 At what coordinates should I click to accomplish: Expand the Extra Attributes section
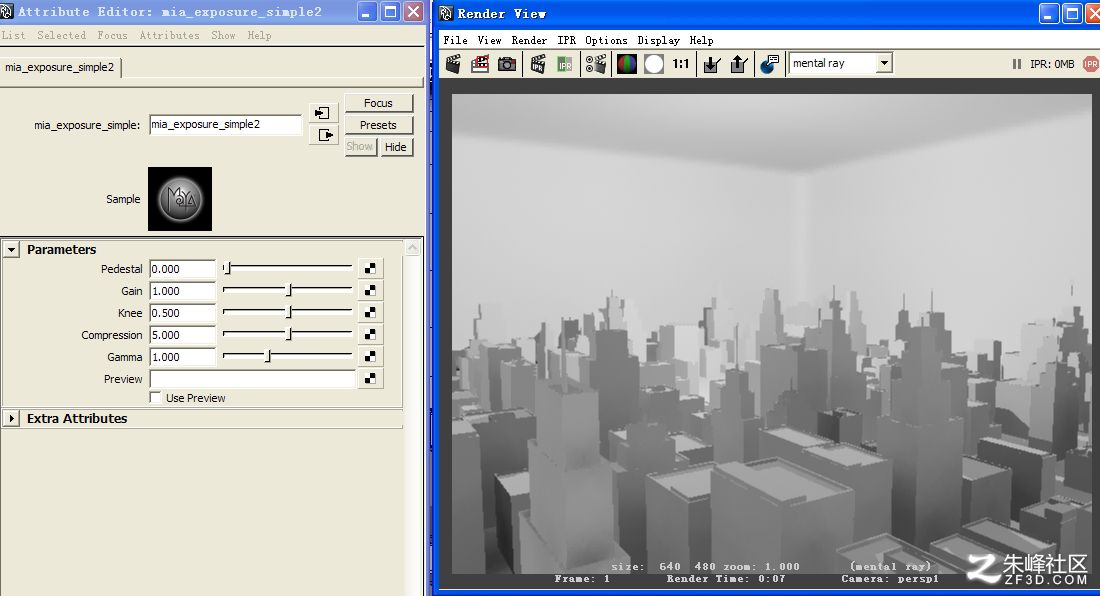coord(11,419)
